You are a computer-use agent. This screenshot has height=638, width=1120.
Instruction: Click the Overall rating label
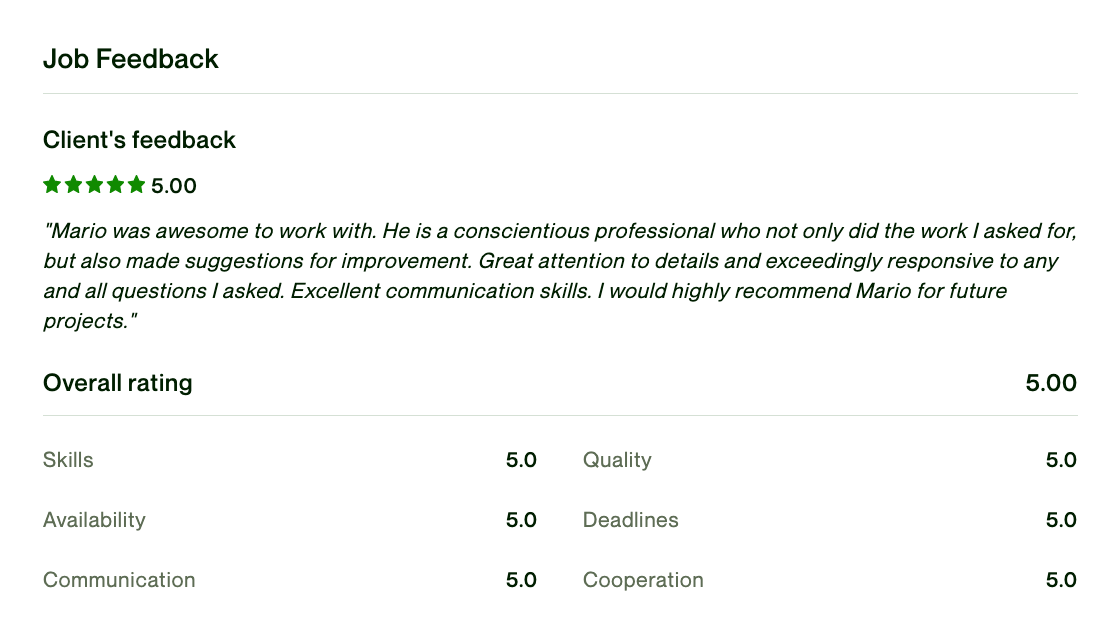pos(118,383)
